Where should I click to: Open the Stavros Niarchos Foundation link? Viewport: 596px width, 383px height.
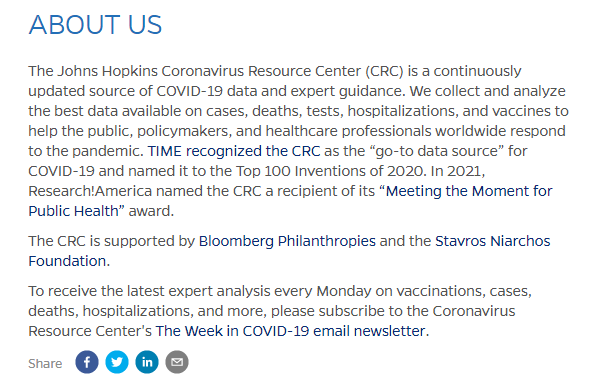tap(493, 241)
